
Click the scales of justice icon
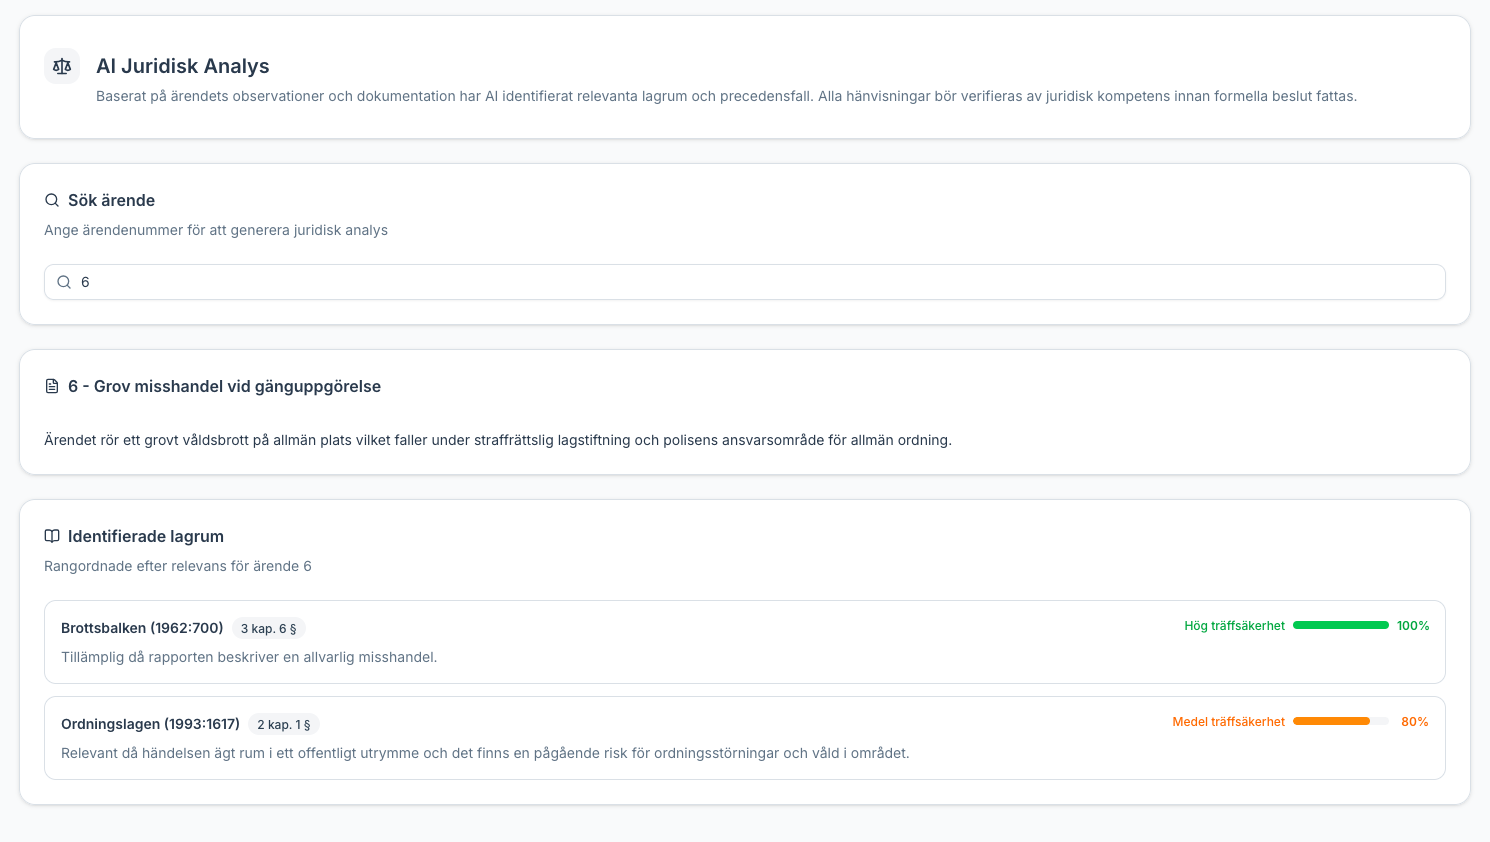tap(62, 66)
